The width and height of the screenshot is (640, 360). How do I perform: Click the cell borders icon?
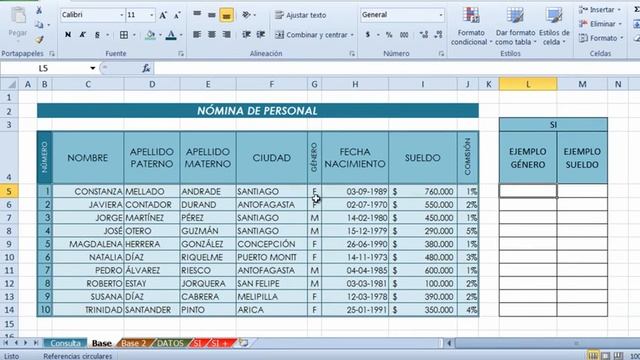pos(124,35)
